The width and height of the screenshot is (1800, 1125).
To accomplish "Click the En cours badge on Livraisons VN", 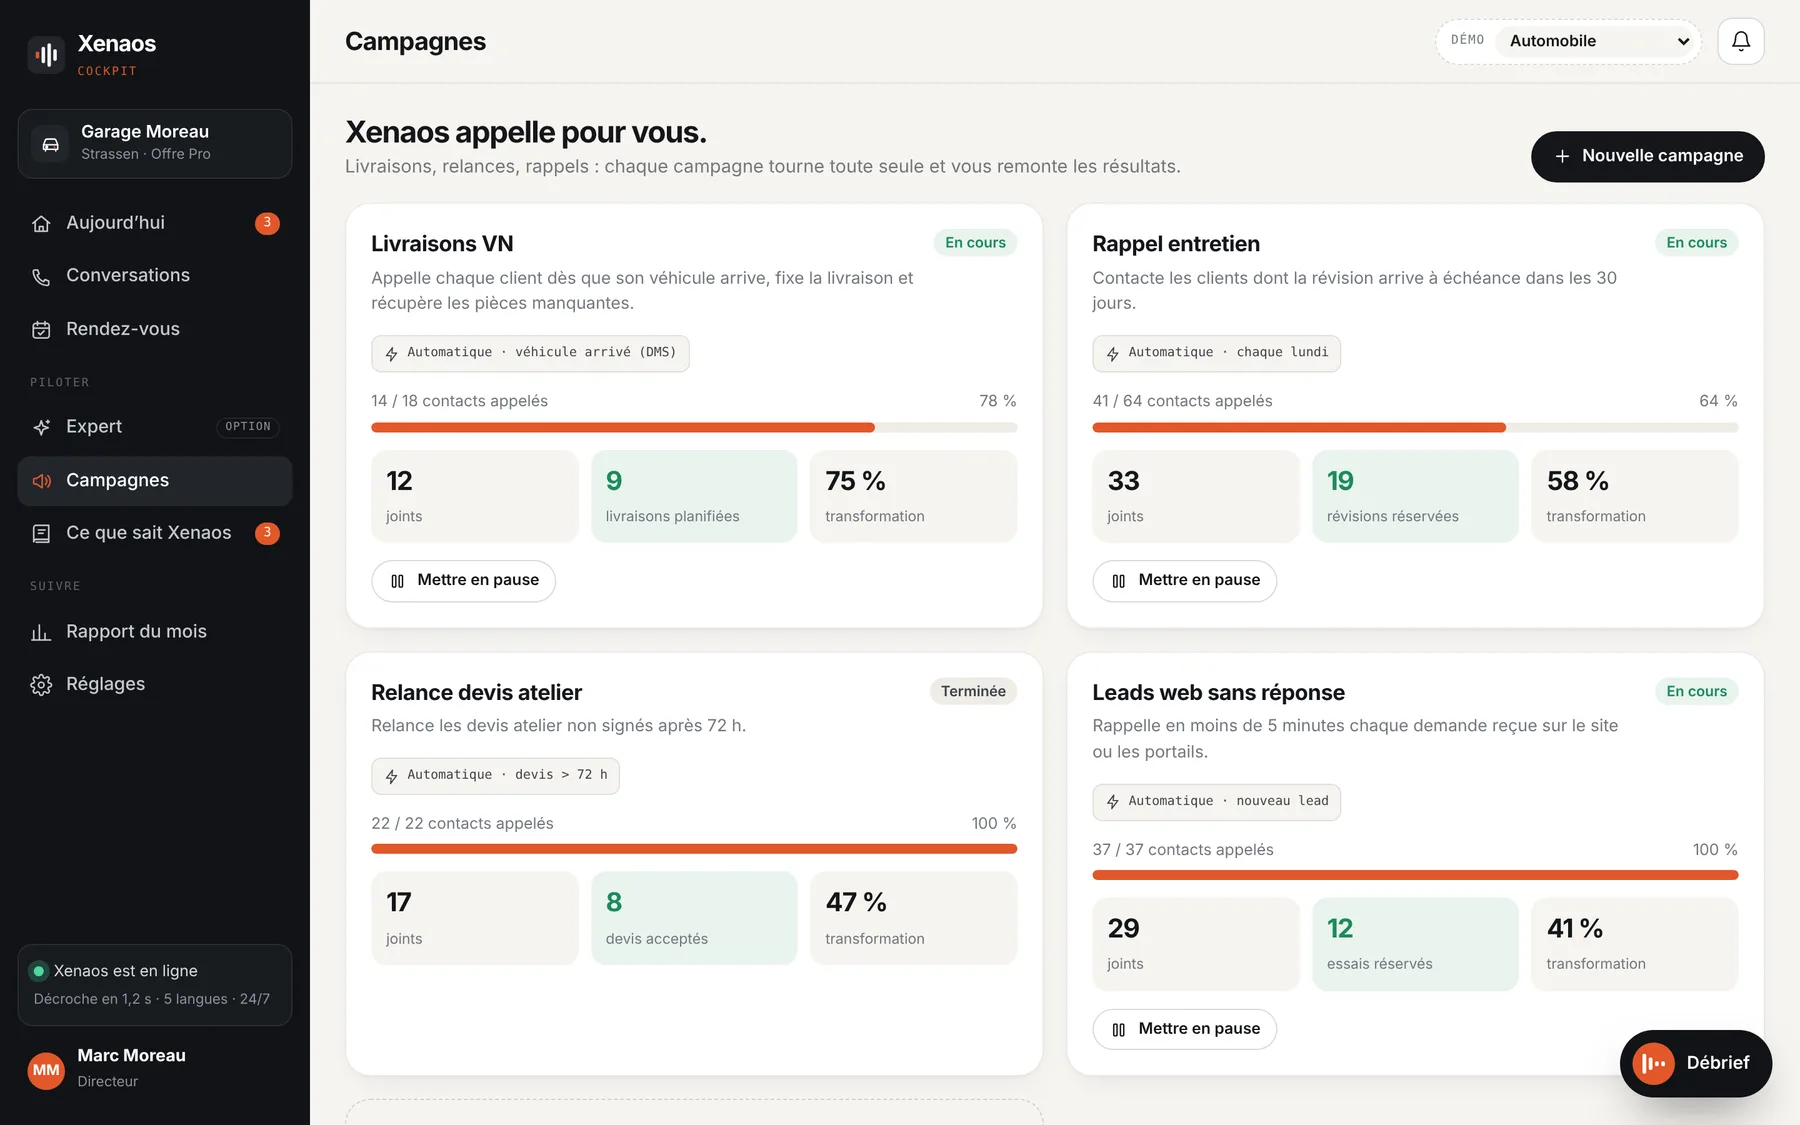I will coord(975,243).
